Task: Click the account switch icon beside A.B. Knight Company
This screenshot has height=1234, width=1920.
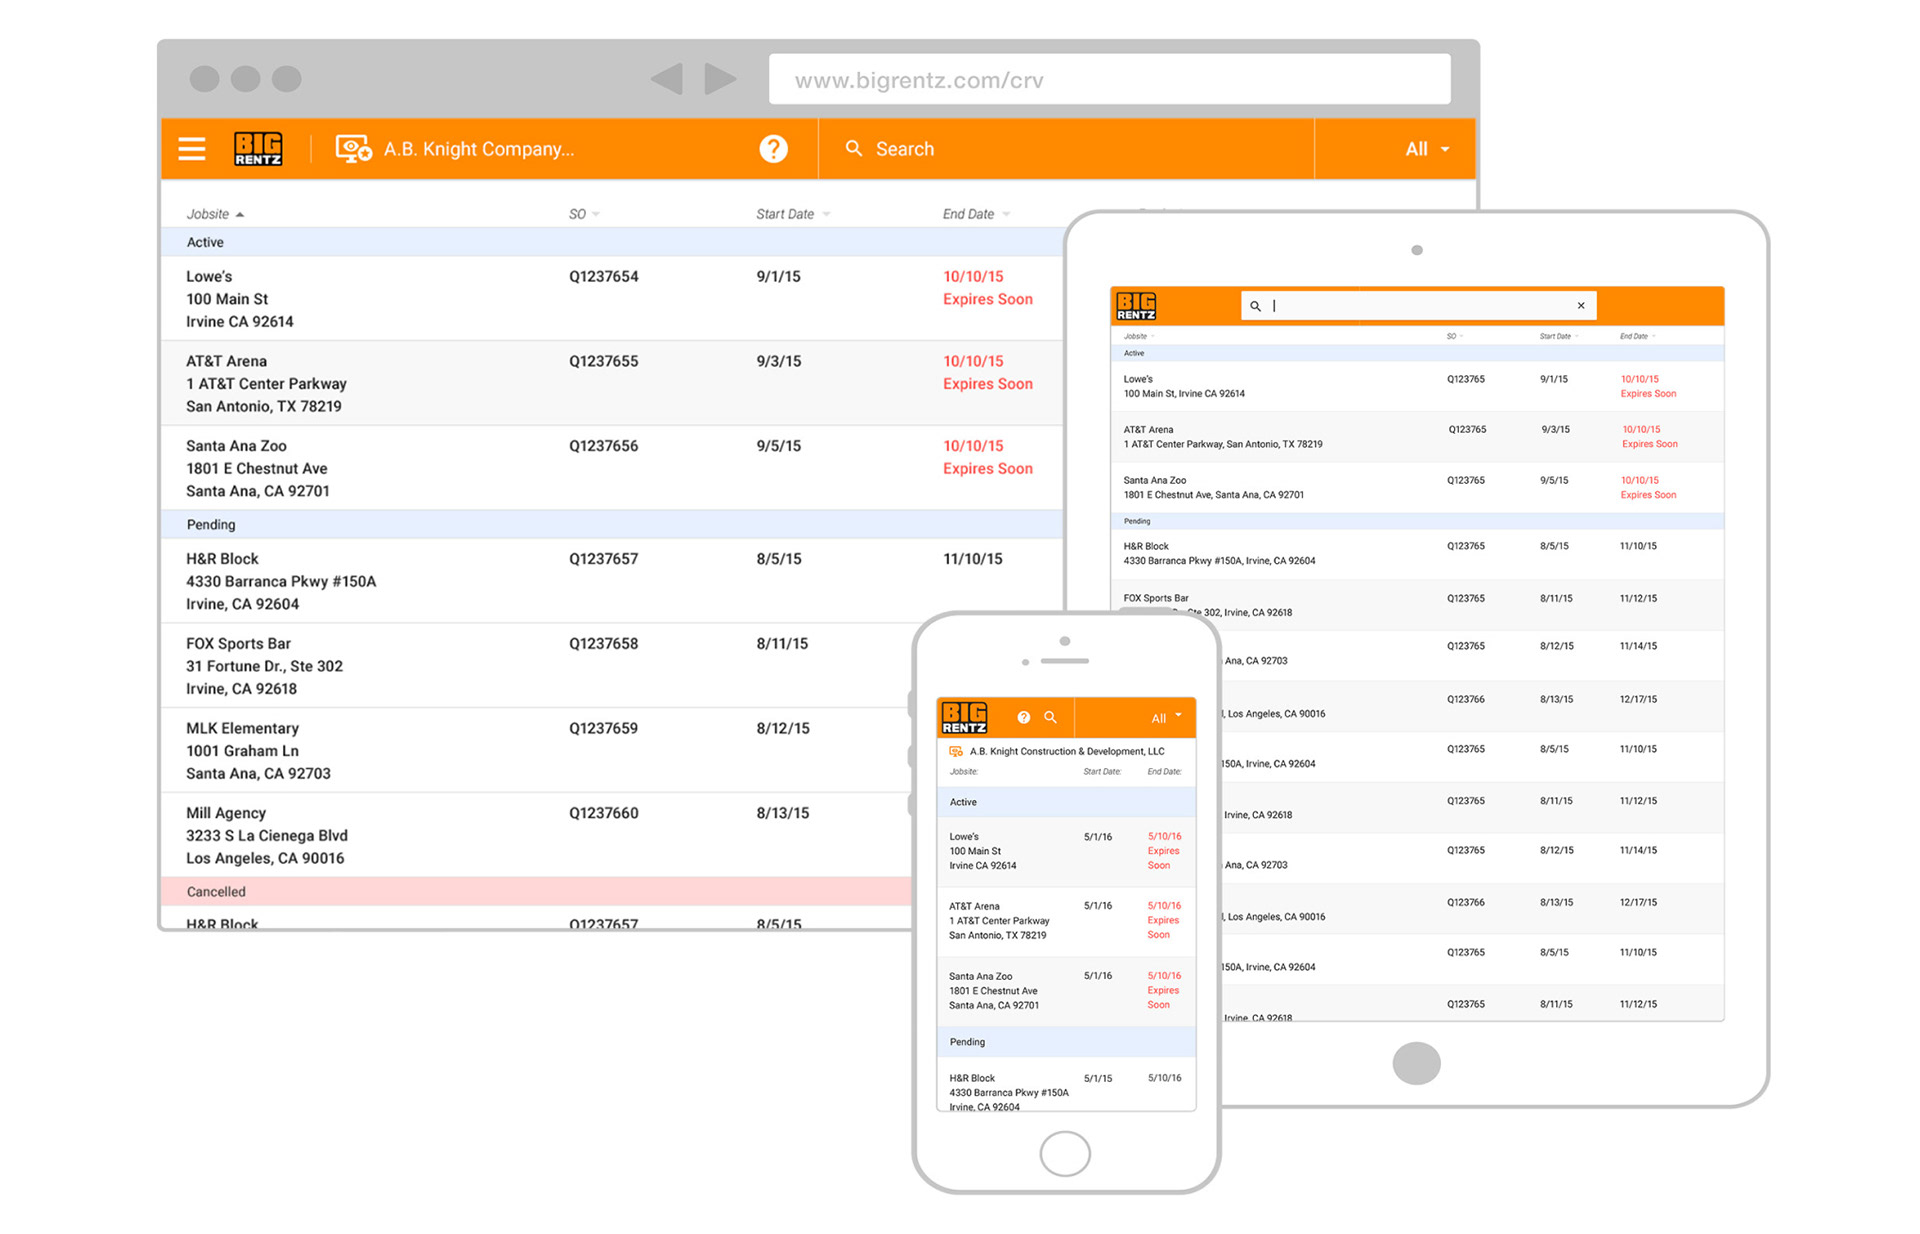Action: point(353,149)
